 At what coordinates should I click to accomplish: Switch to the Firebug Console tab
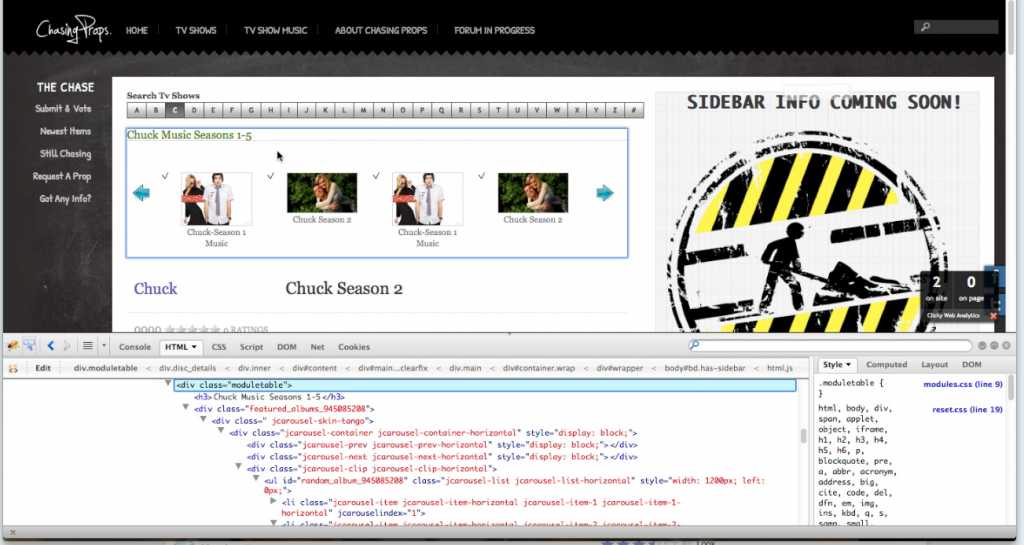(135, 347)
